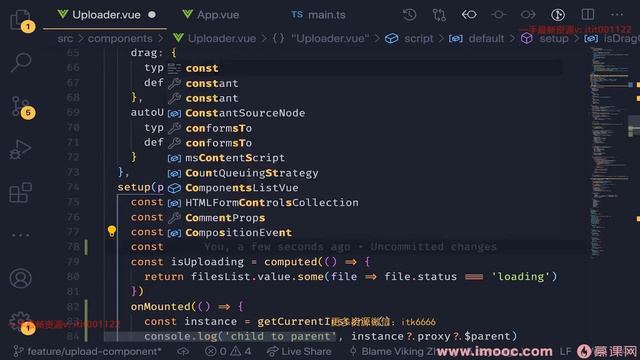The width and height of the screenshot is (640, 360).
Task: Choose the first conformsTo suggestion
Action: click(364, 128)
